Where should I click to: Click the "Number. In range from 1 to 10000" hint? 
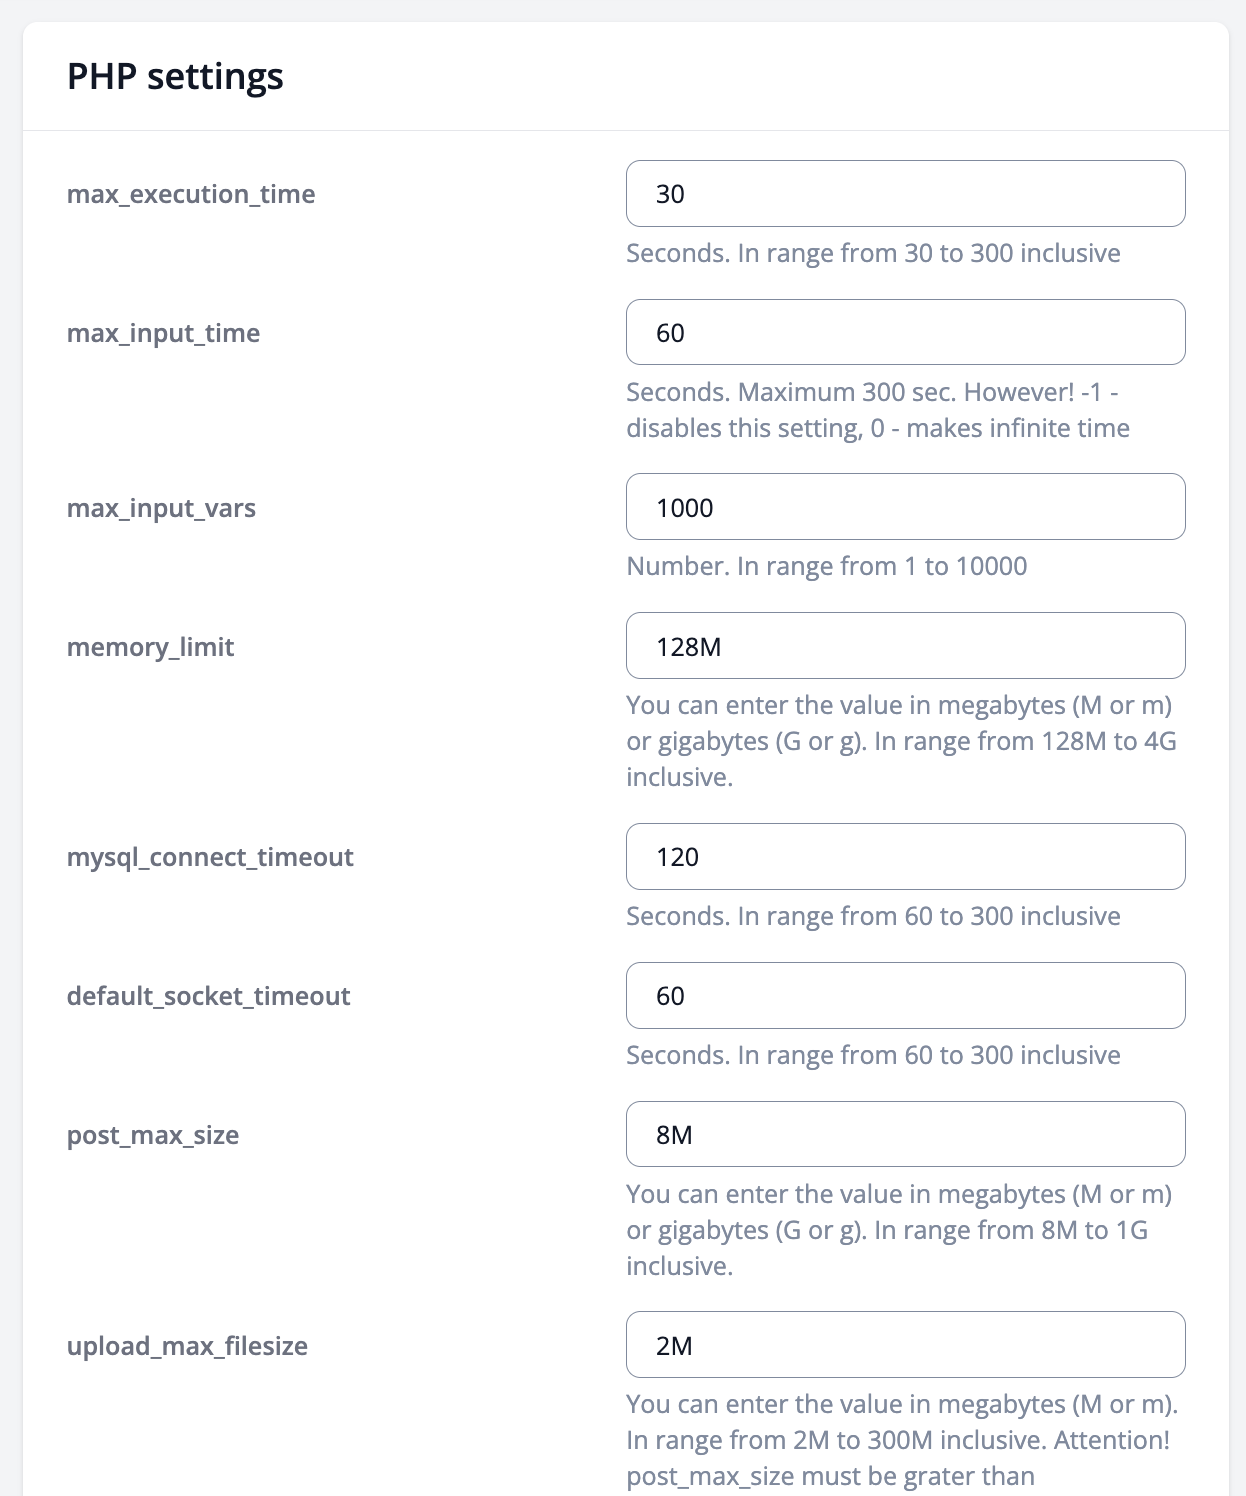coord(827,566)
